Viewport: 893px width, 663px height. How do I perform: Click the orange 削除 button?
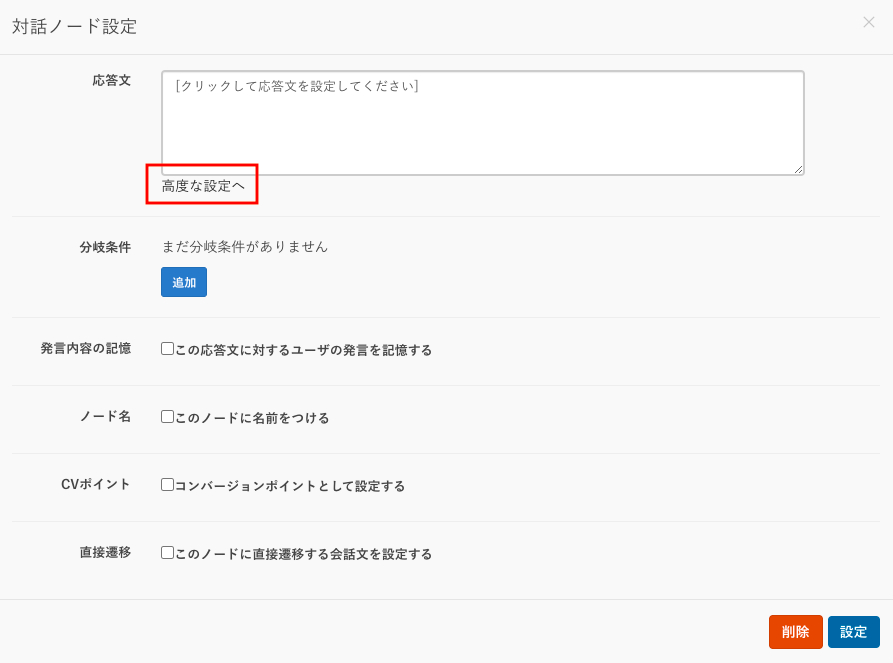coord(795,632)
